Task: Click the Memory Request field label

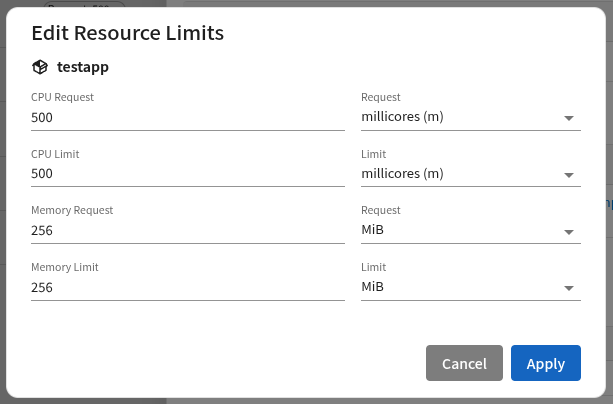Action: [72, 211]
